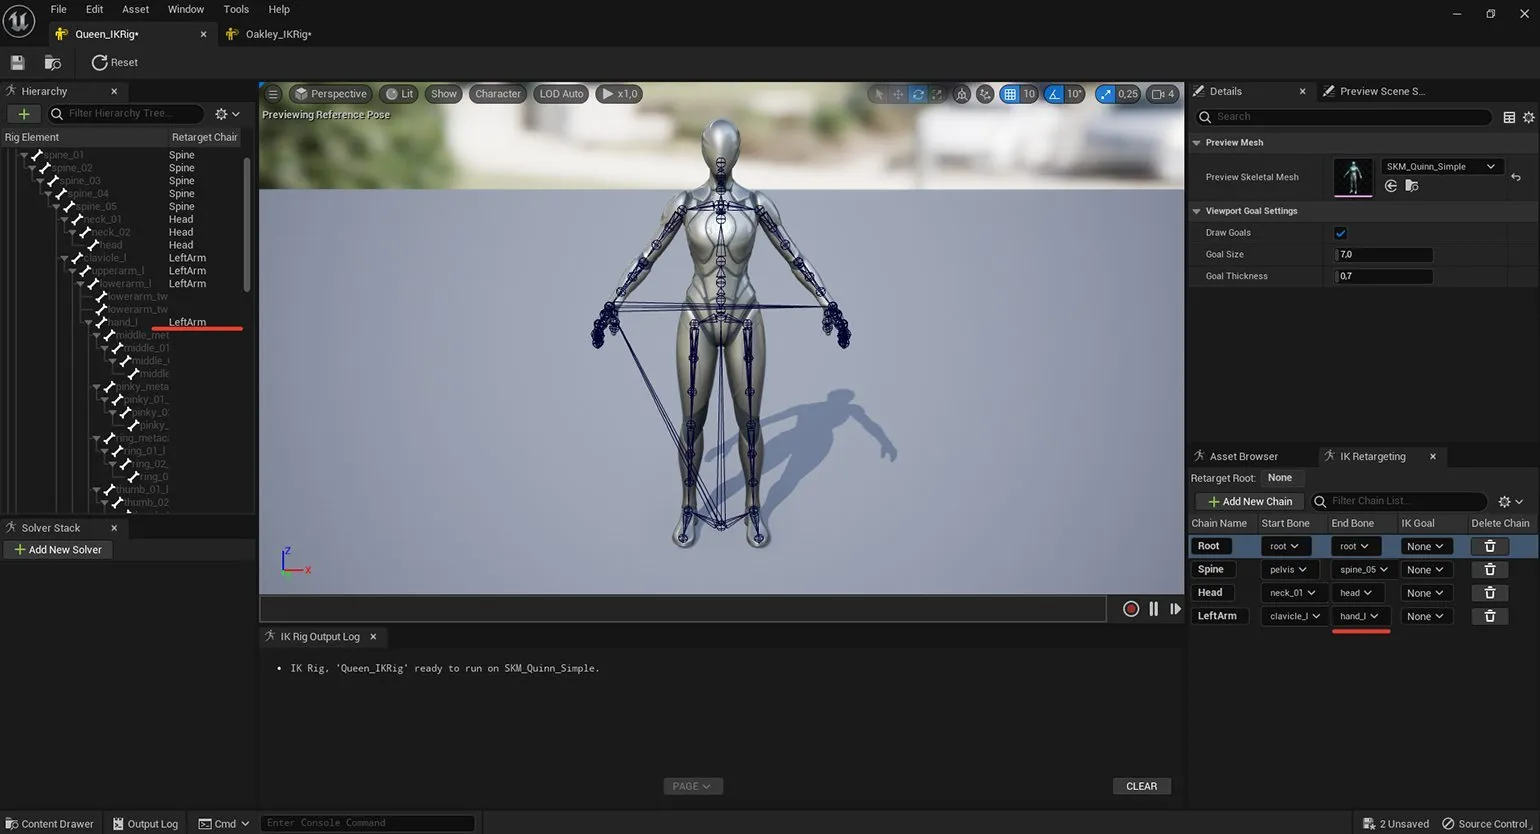Open the Window menu
Screen dimensions: 1540x834
click(x=185, y=9)
